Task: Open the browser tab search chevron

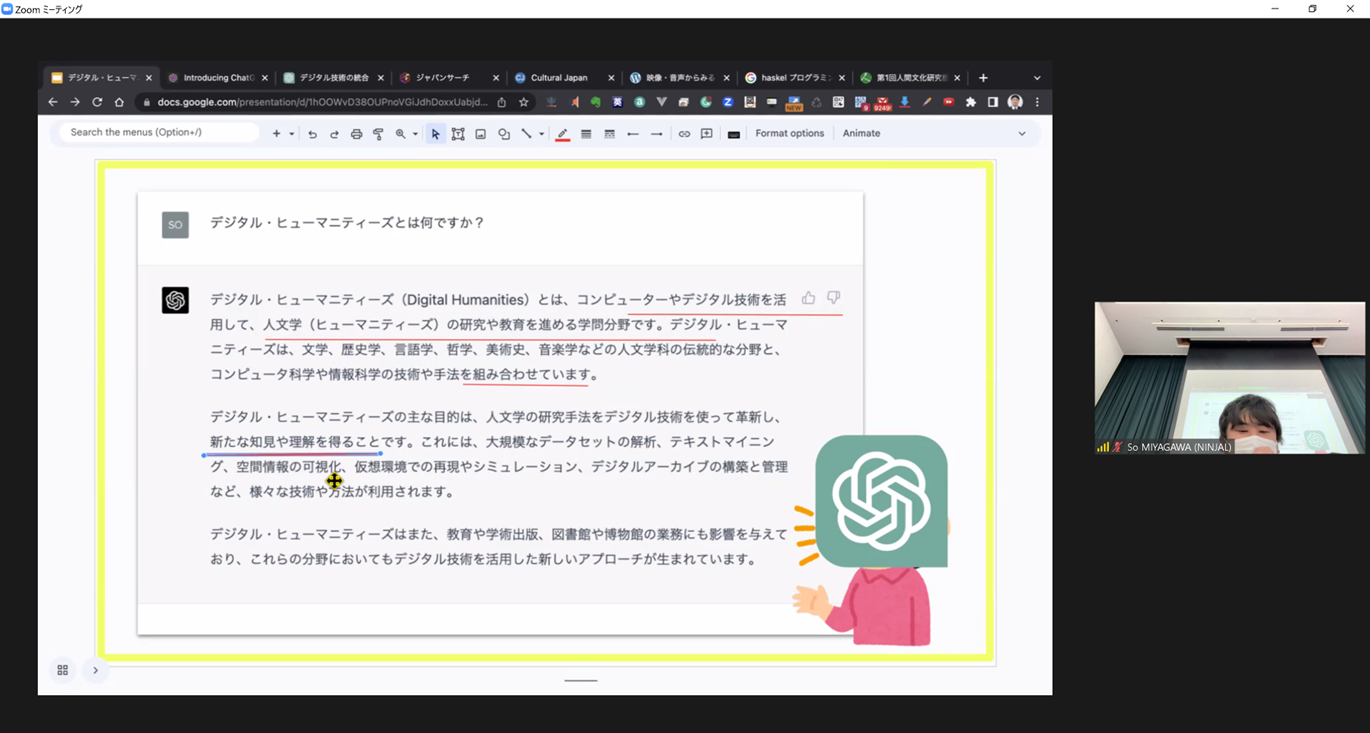Action: coord(1037,78)
